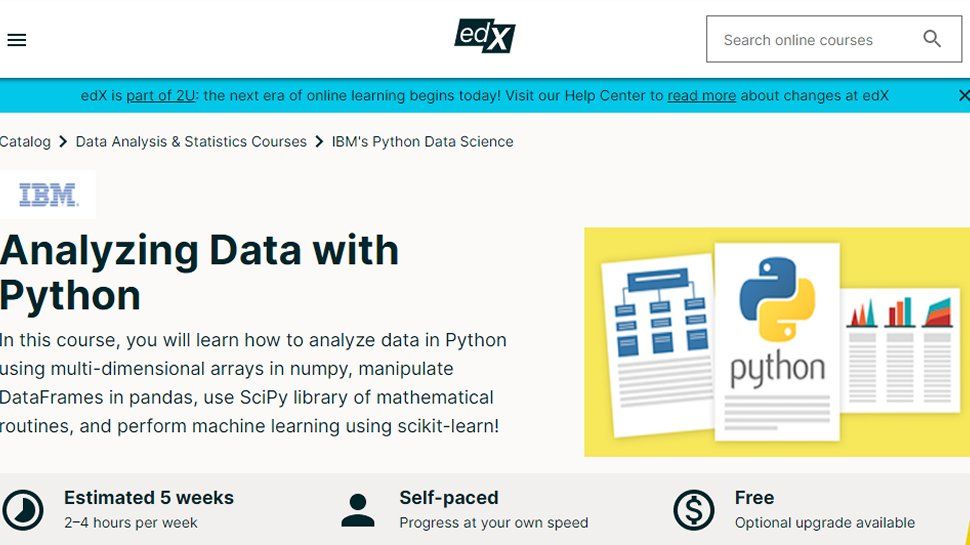Click the chevron after Catalog breadcrumb
The height and width of the screenshot is (545, 970).
pos(63,142)
